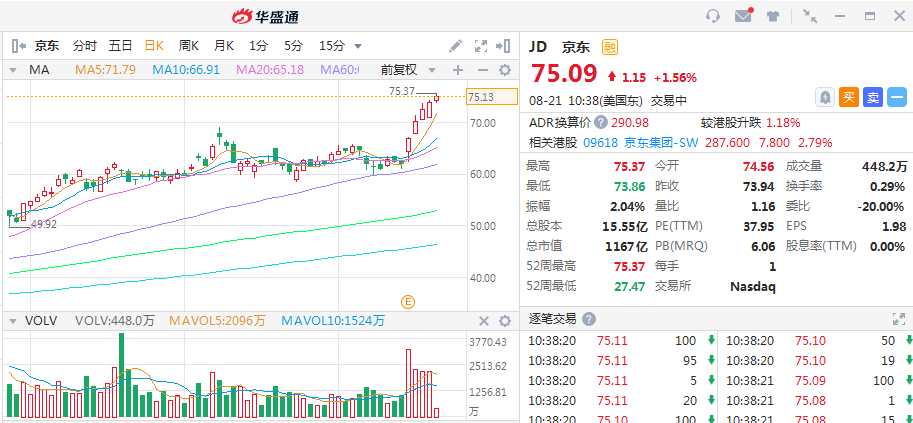Toggle chart fullscreen icon
Screen dimensions: 913x423
[x=480, y=45]
